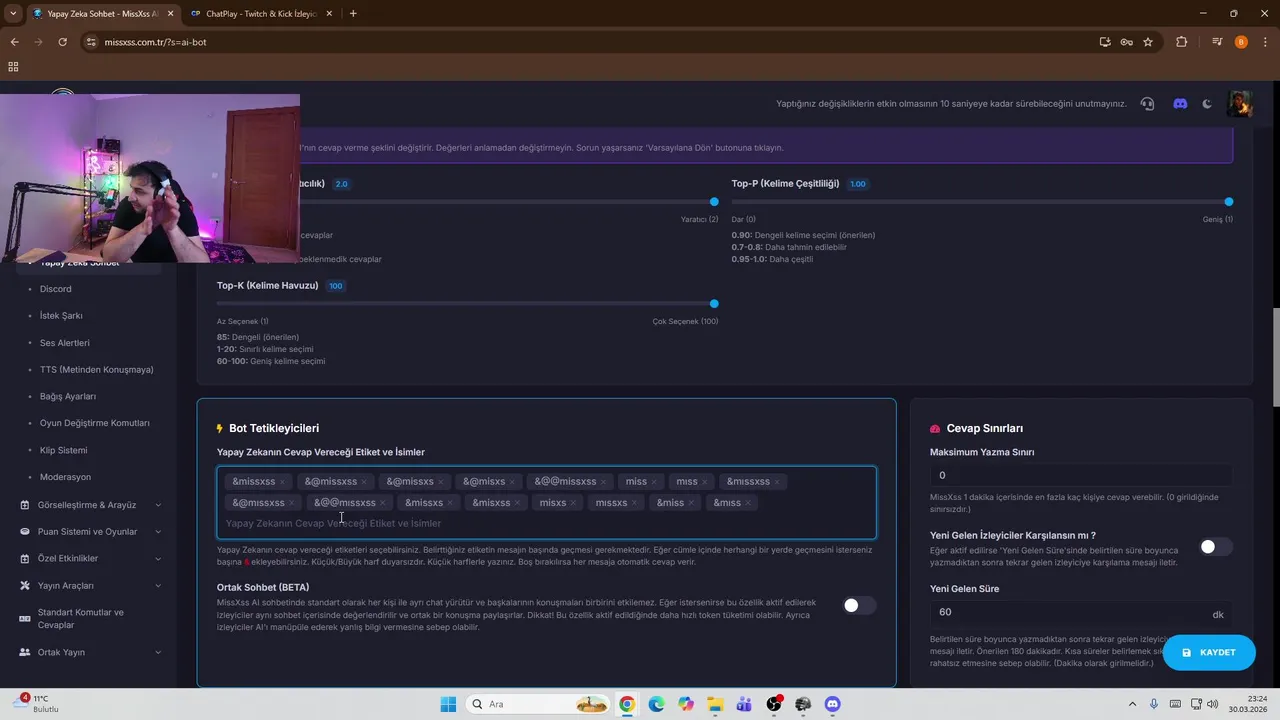Open the Chrome tab search dropdown

coord(13,14)
